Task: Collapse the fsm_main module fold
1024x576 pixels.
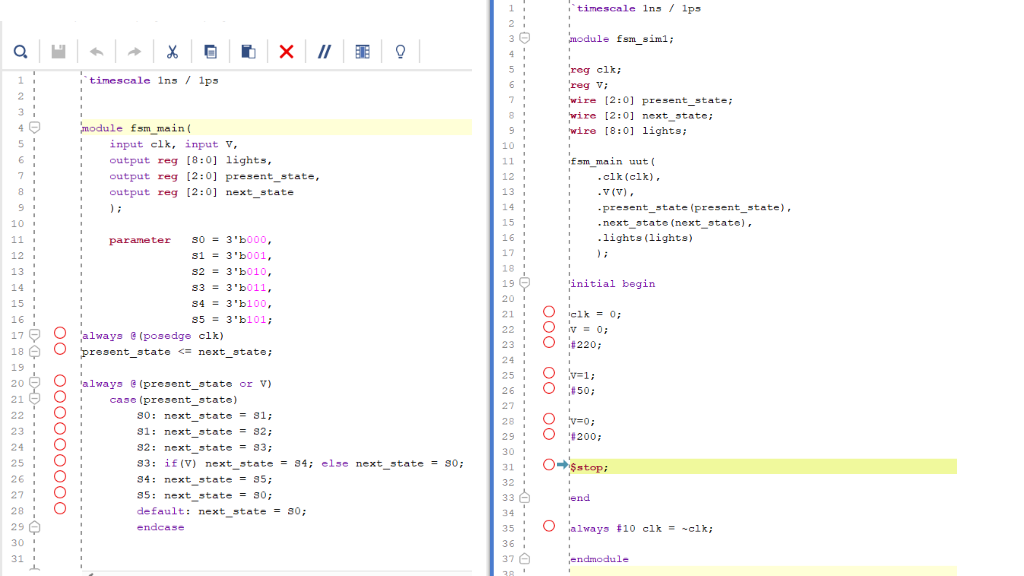Action: 35,127
